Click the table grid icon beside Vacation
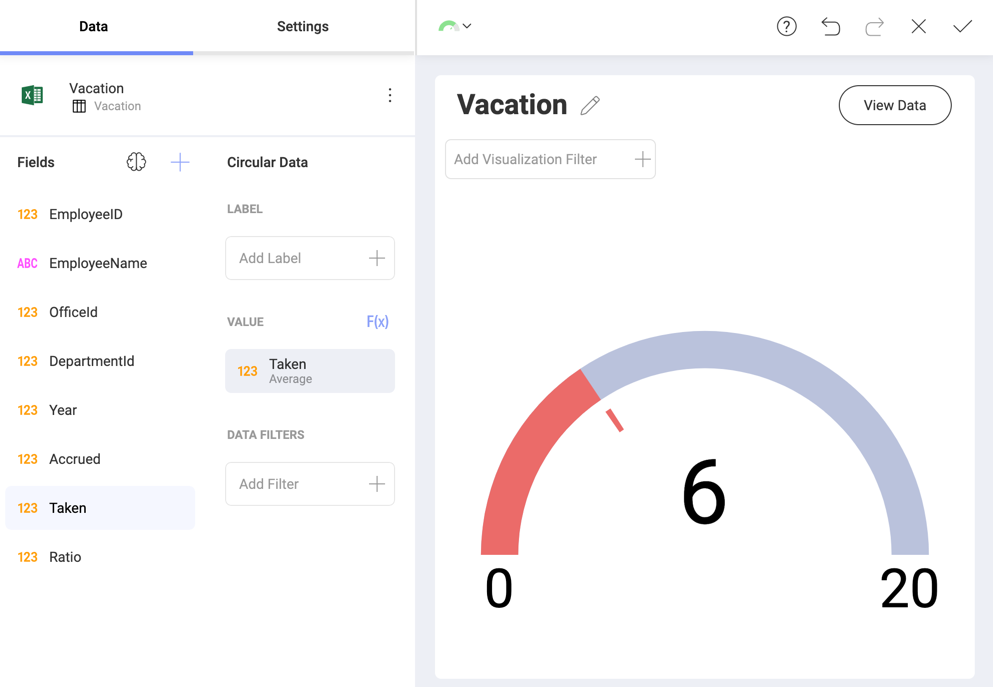Viewport: 993px width, 687px height. pyautogui.click(x=79, y=106)
